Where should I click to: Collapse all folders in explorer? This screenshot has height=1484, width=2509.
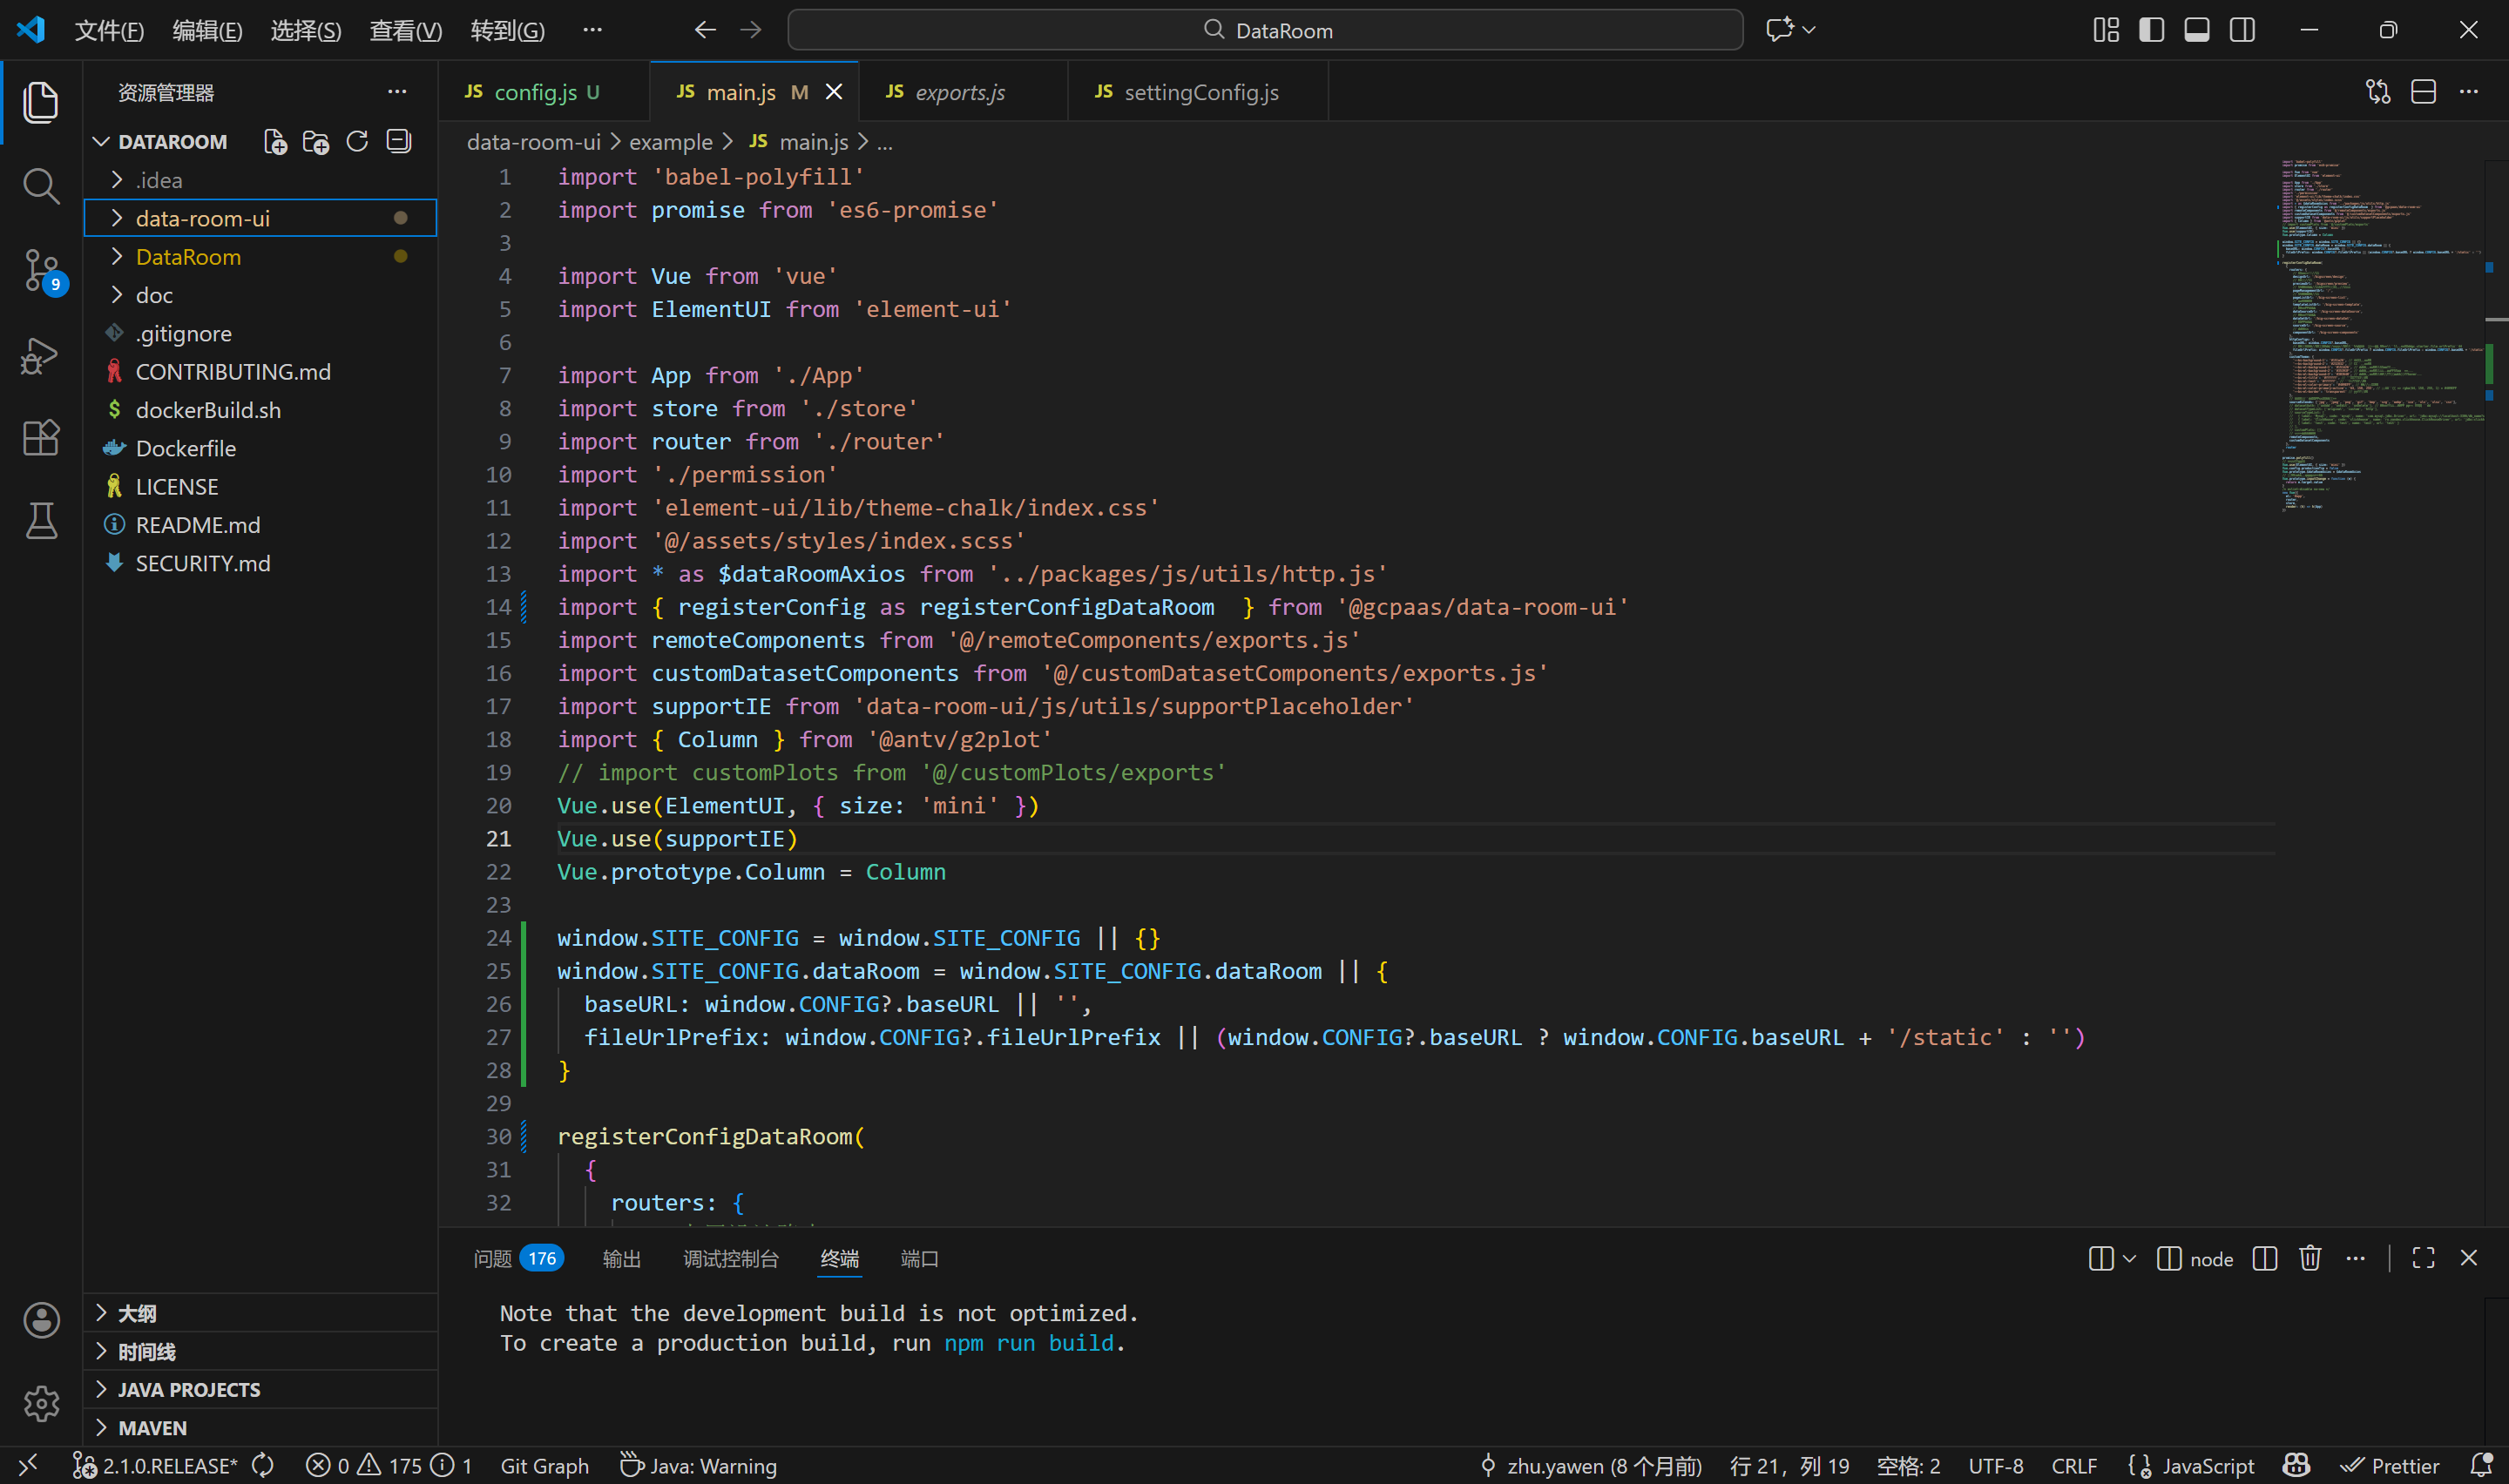pyautogui.click(x=399, y=142)
